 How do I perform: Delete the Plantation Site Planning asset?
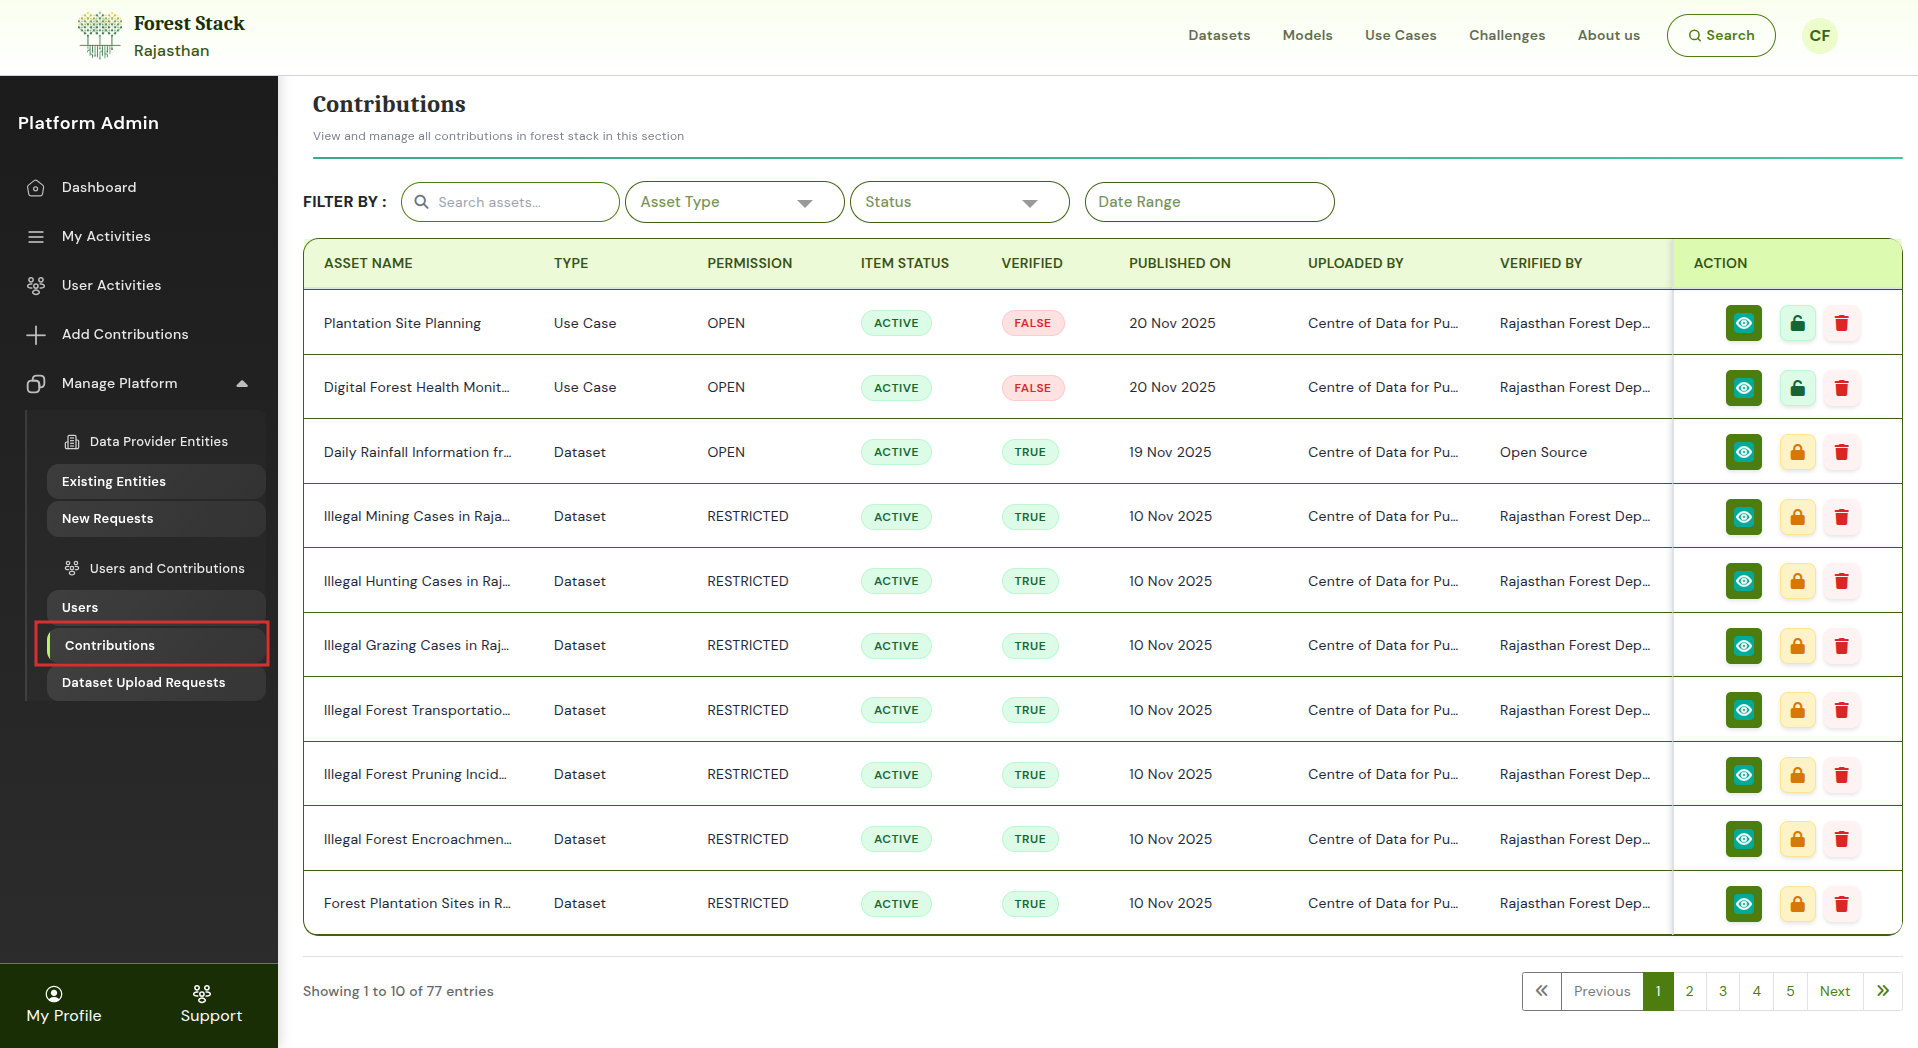1841,323
